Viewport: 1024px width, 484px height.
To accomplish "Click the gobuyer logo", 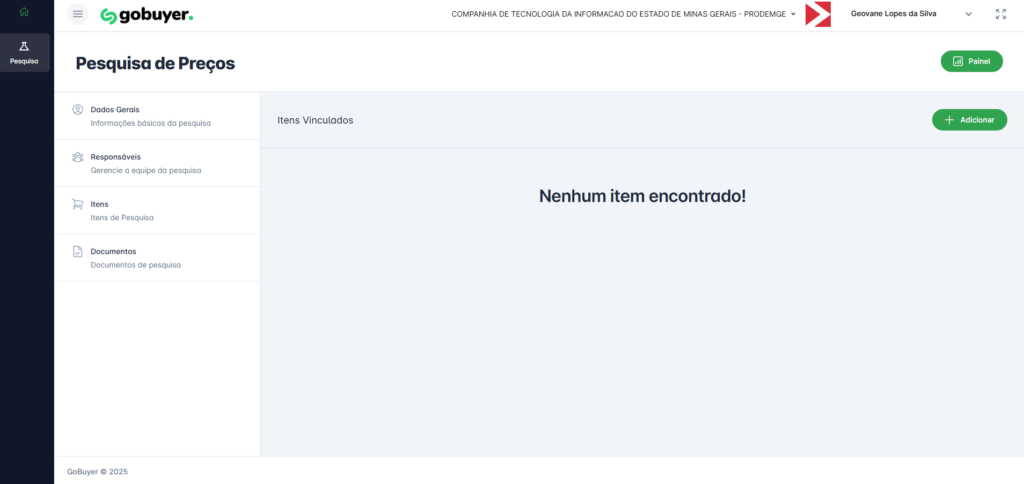I will pyautogui.click(x=146, y=15).
